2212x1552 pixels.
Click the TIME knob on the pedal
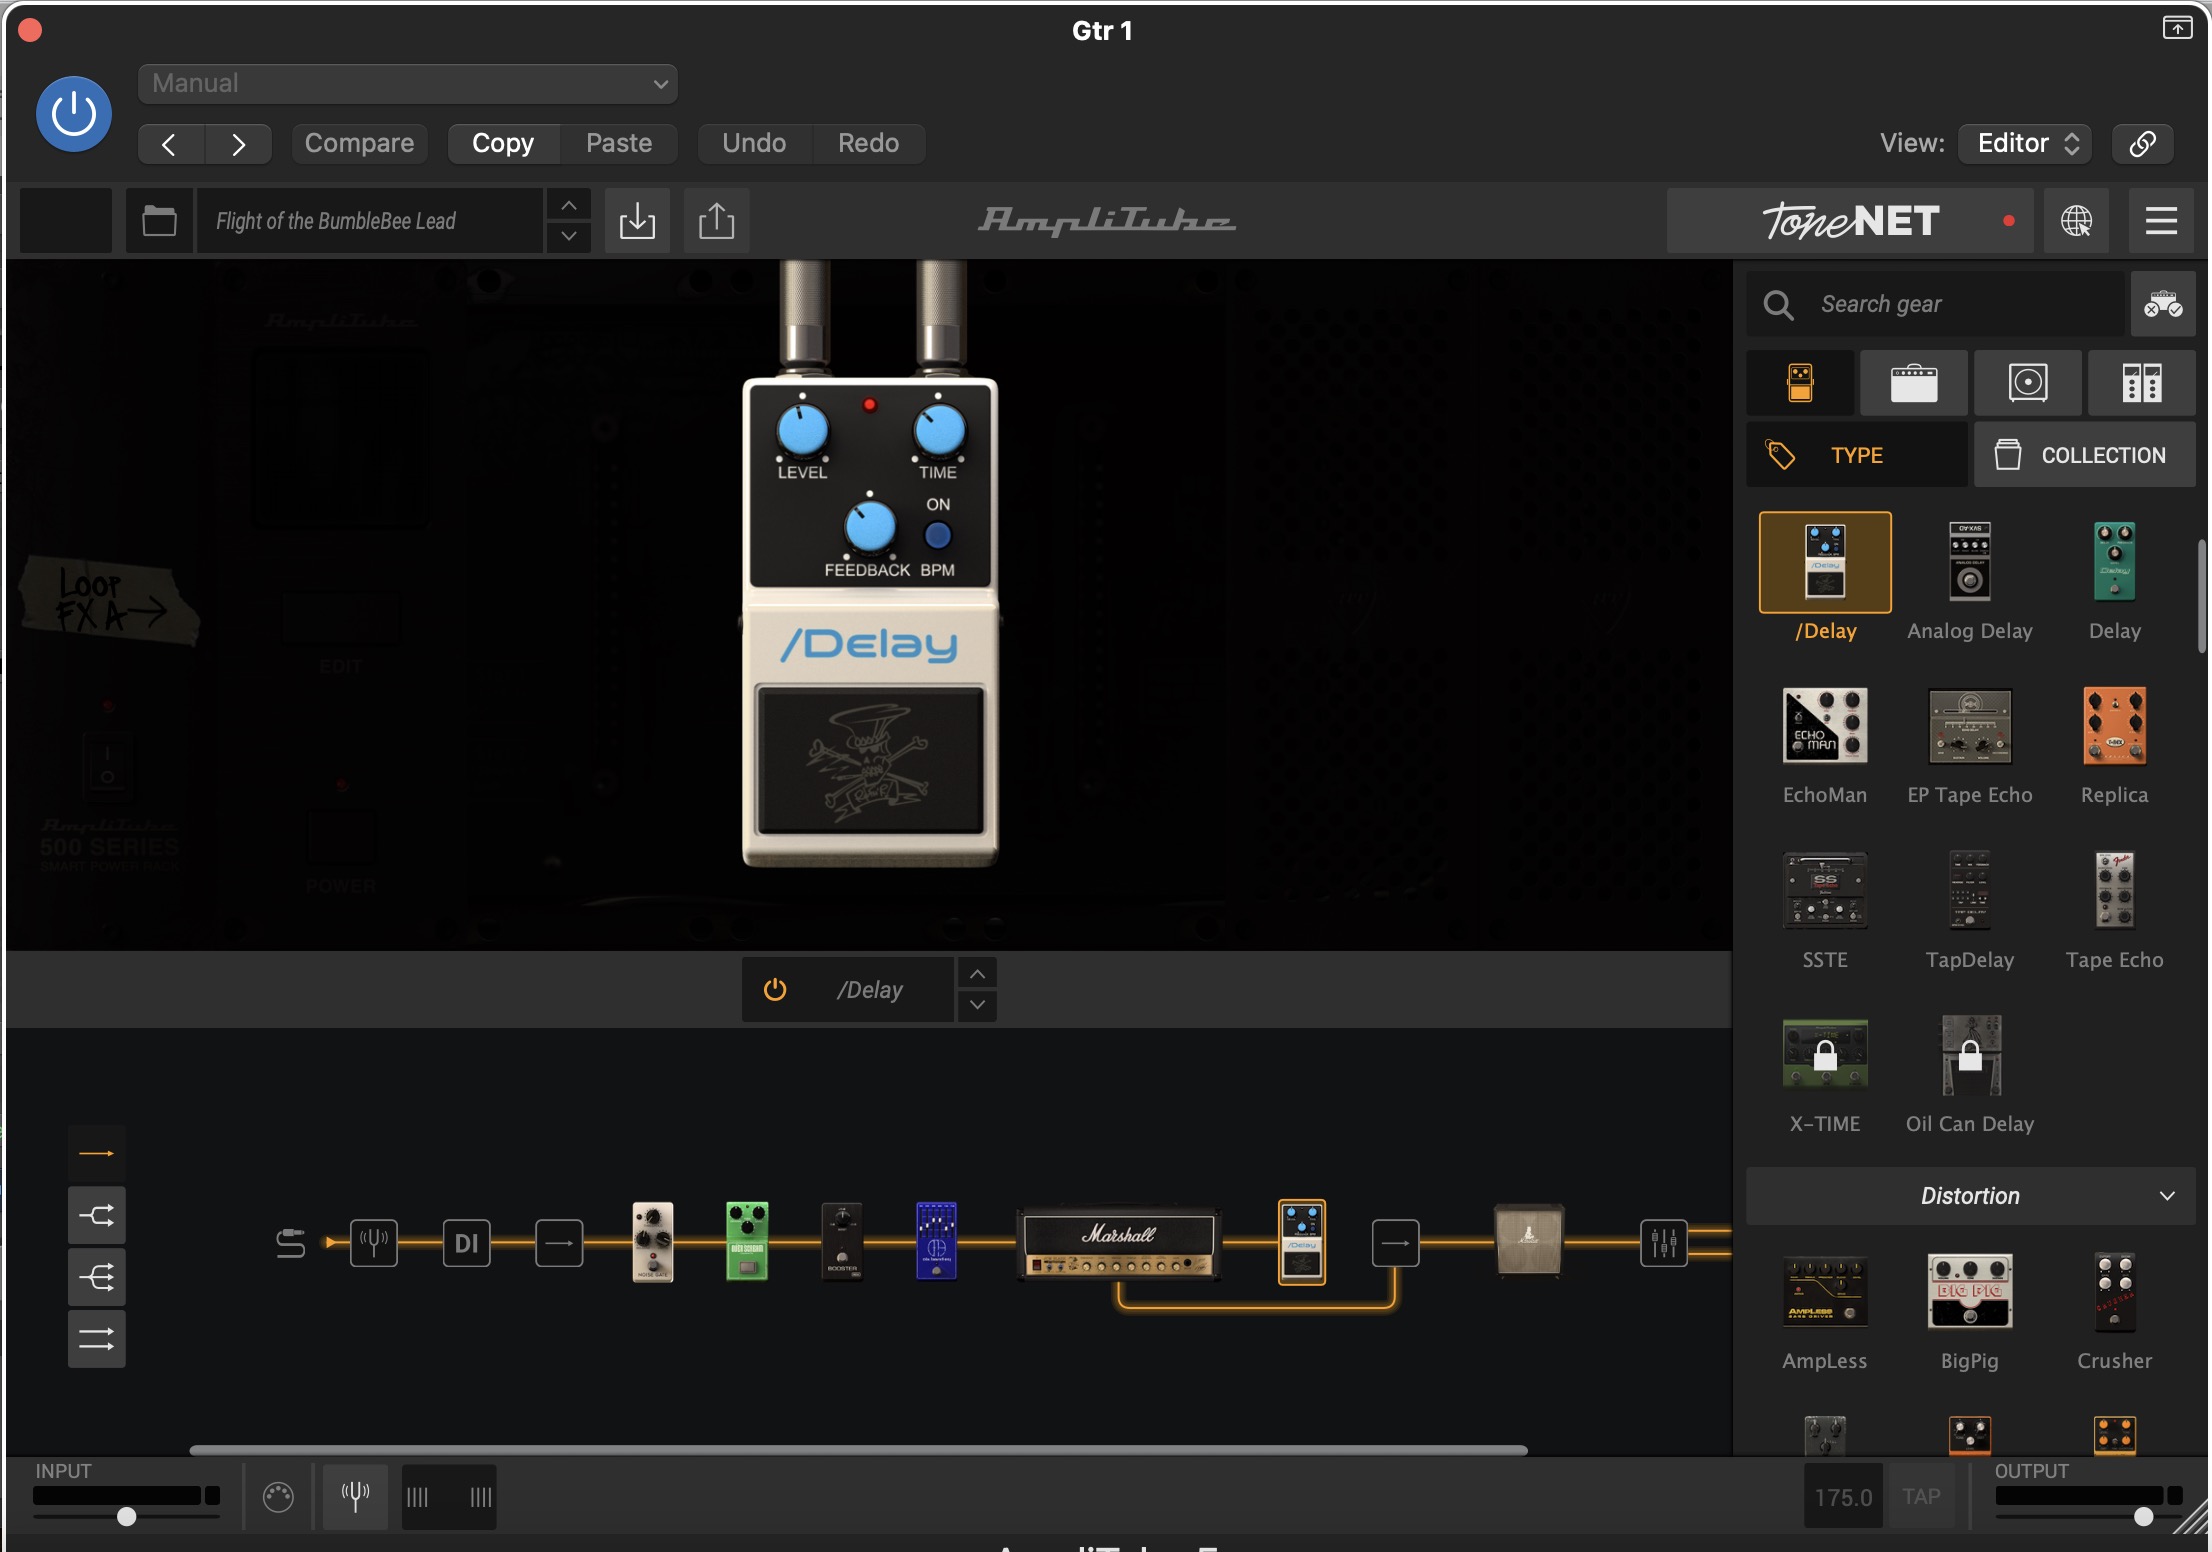click(938, 431)
